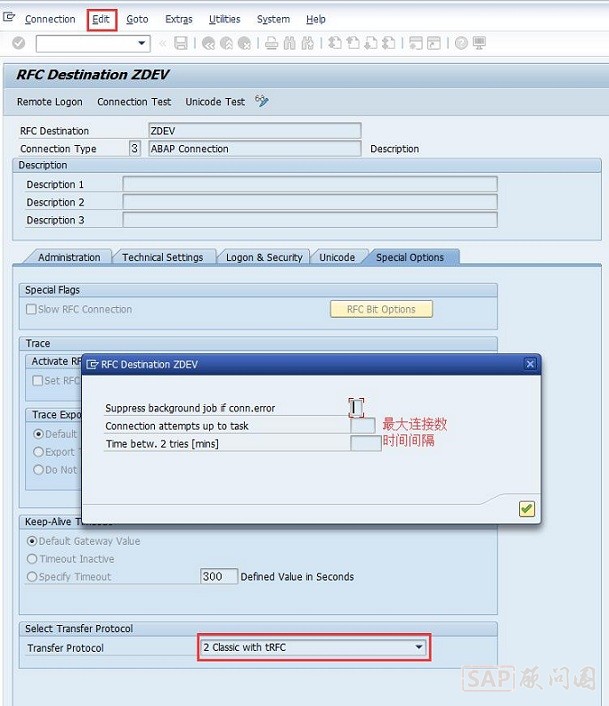Screen dimensions: 609x706
Task: Click the Exit (up arrows) toolbar icon
Action: pos(226,43)
